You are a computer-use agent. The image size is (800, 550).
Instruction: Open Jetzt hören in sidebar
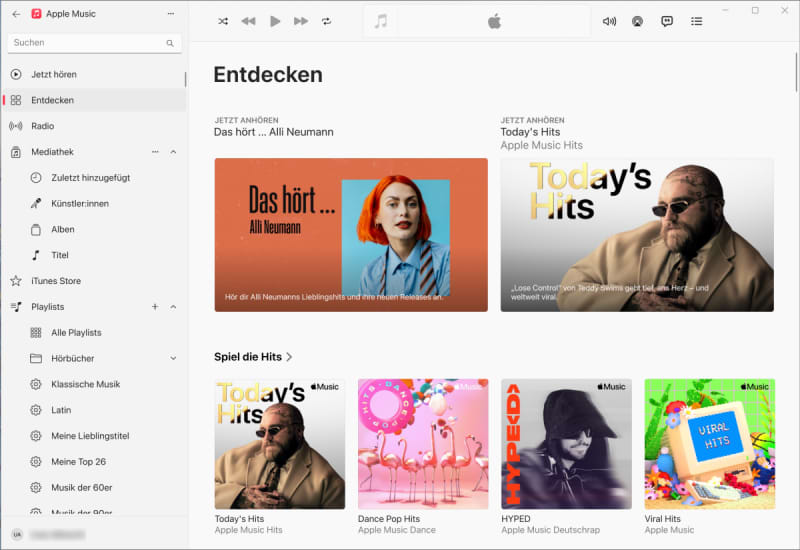coord(94,74)
